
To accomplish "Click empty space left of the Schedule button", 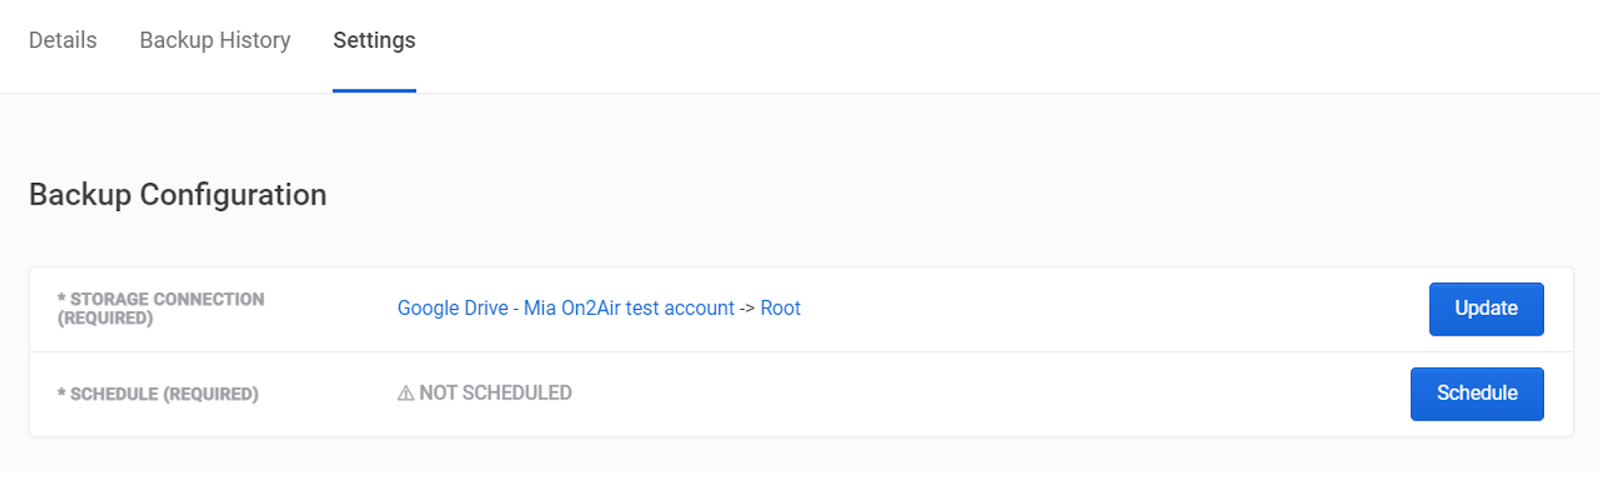I will click(1000, 394).
